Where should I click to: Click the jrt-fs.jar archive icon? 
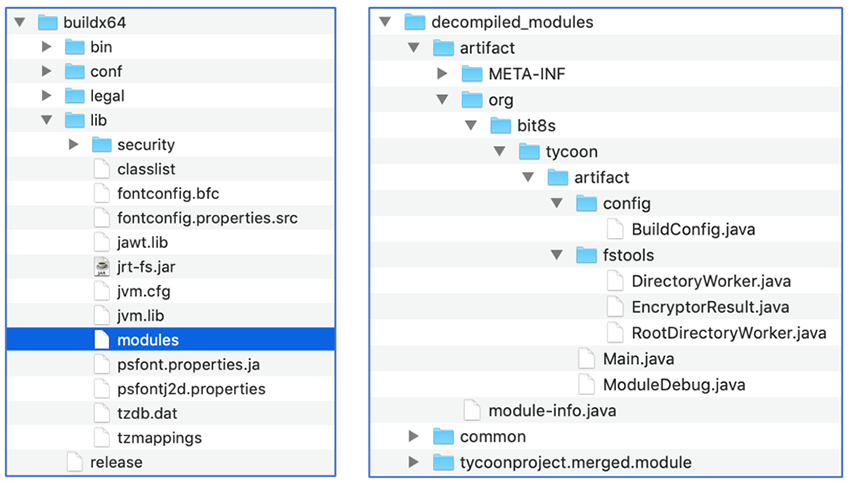click(x=100, y=266)
